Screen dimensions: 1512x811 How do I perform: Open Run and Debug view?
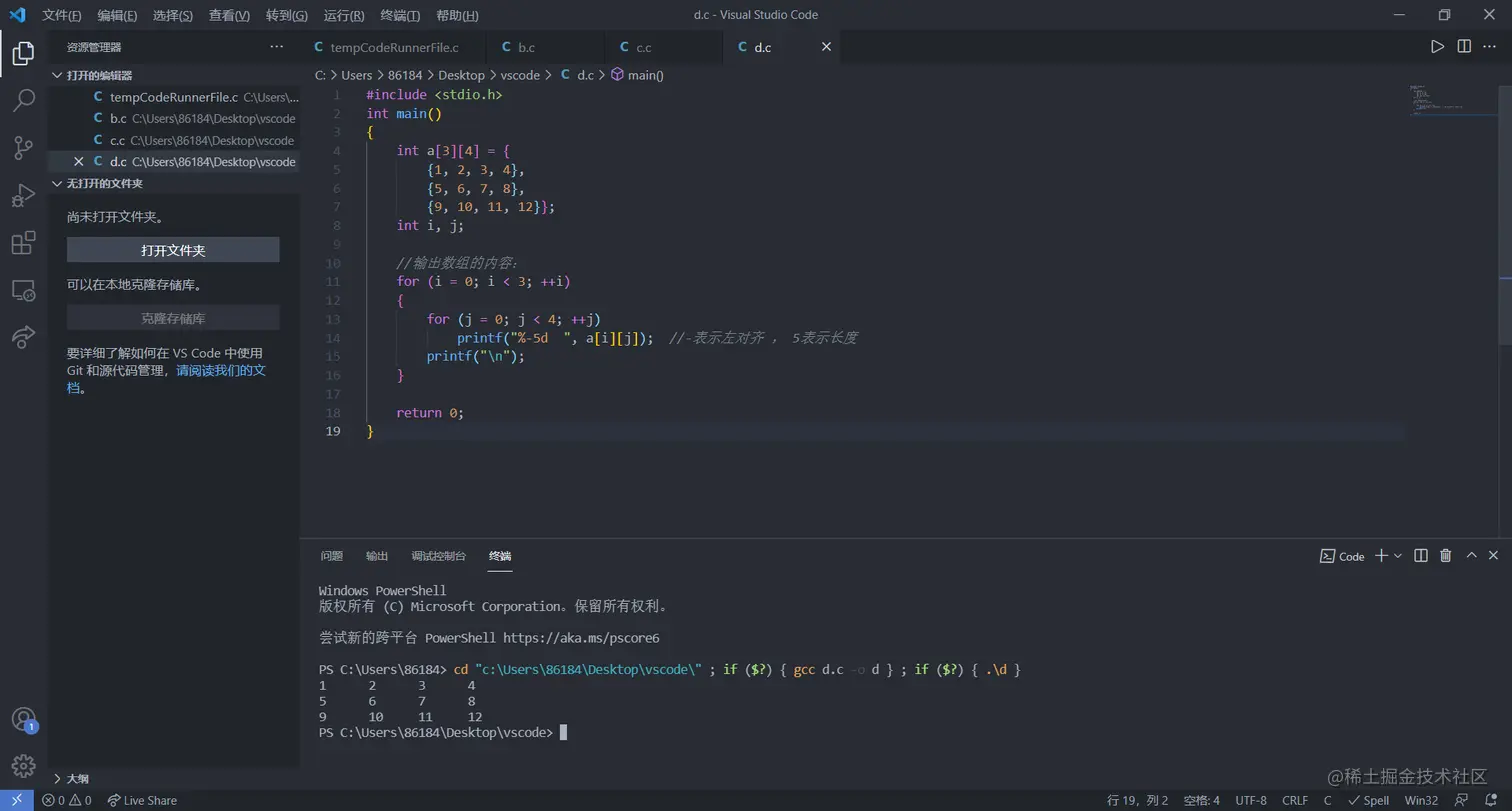point(23,195)
